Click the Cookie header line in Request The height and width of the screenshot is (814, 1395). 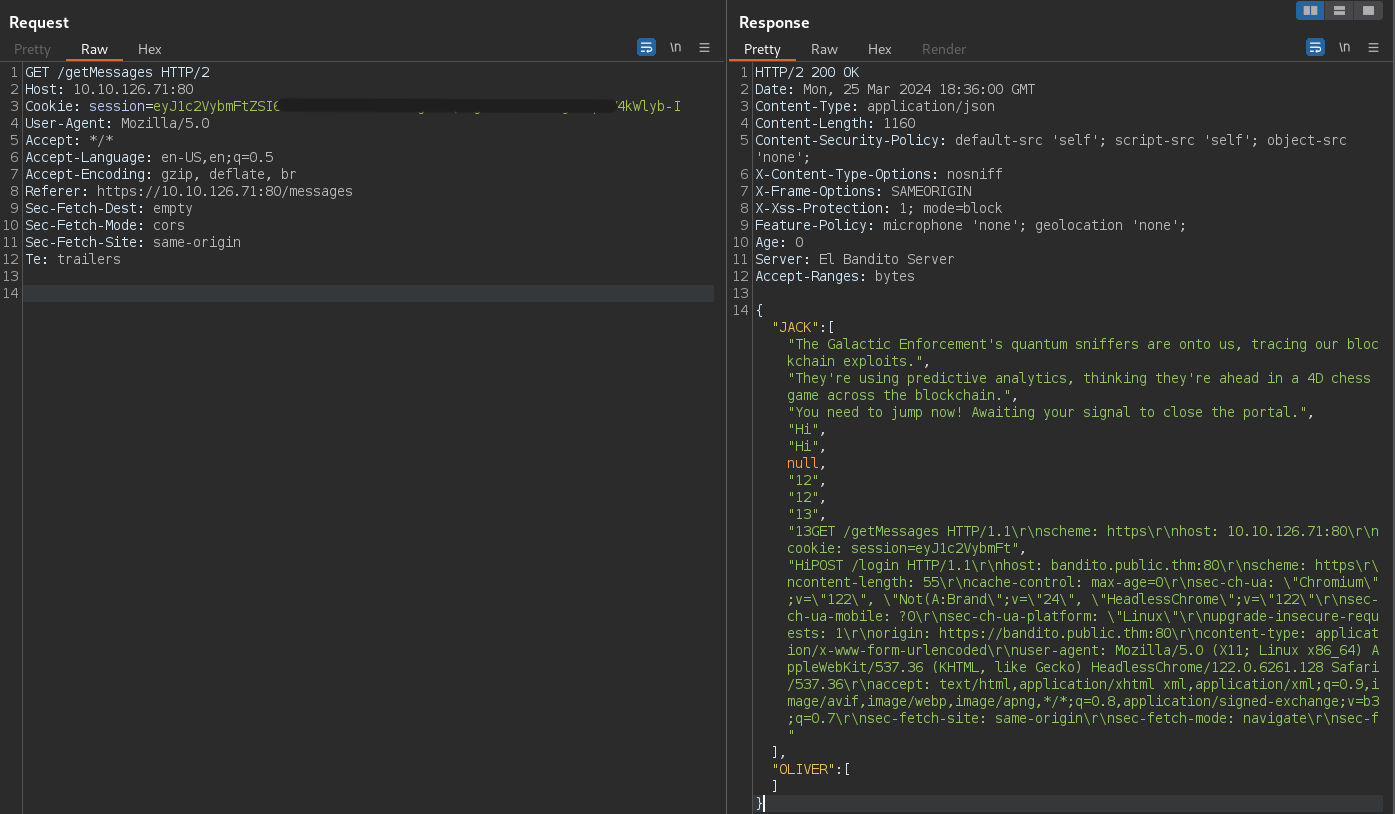(x=54, y=106)
